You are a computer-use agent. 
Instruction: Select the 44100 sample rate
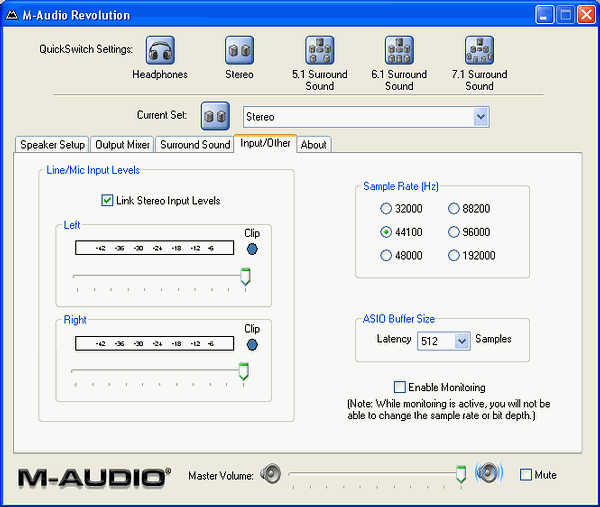[386, 232]
